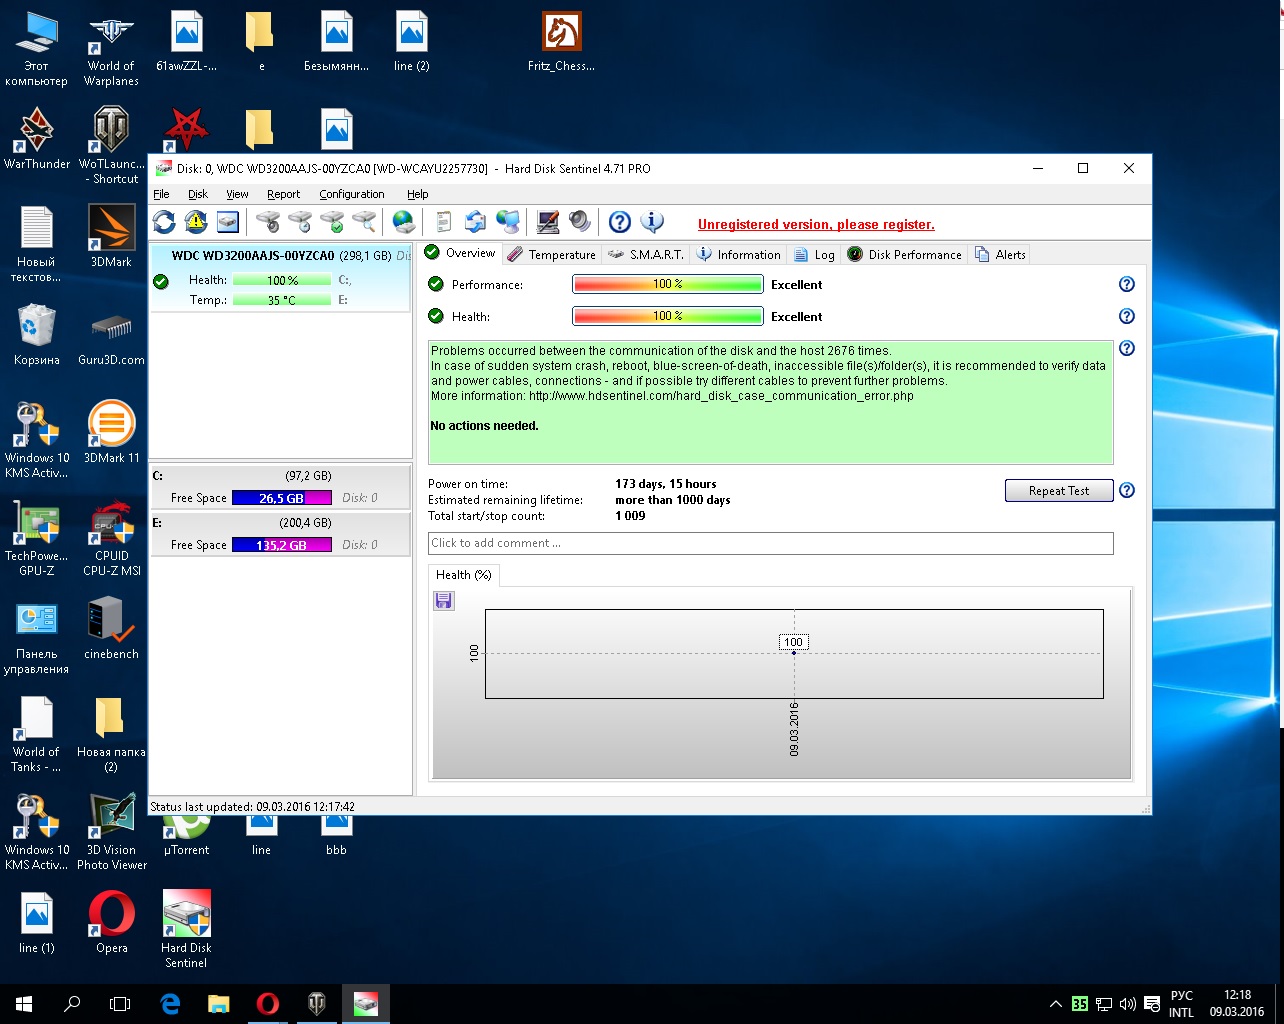This screenshot has width=1284, height=1024.
Task: Click the globe with disk toolbar icon
Action: (403, 222)
